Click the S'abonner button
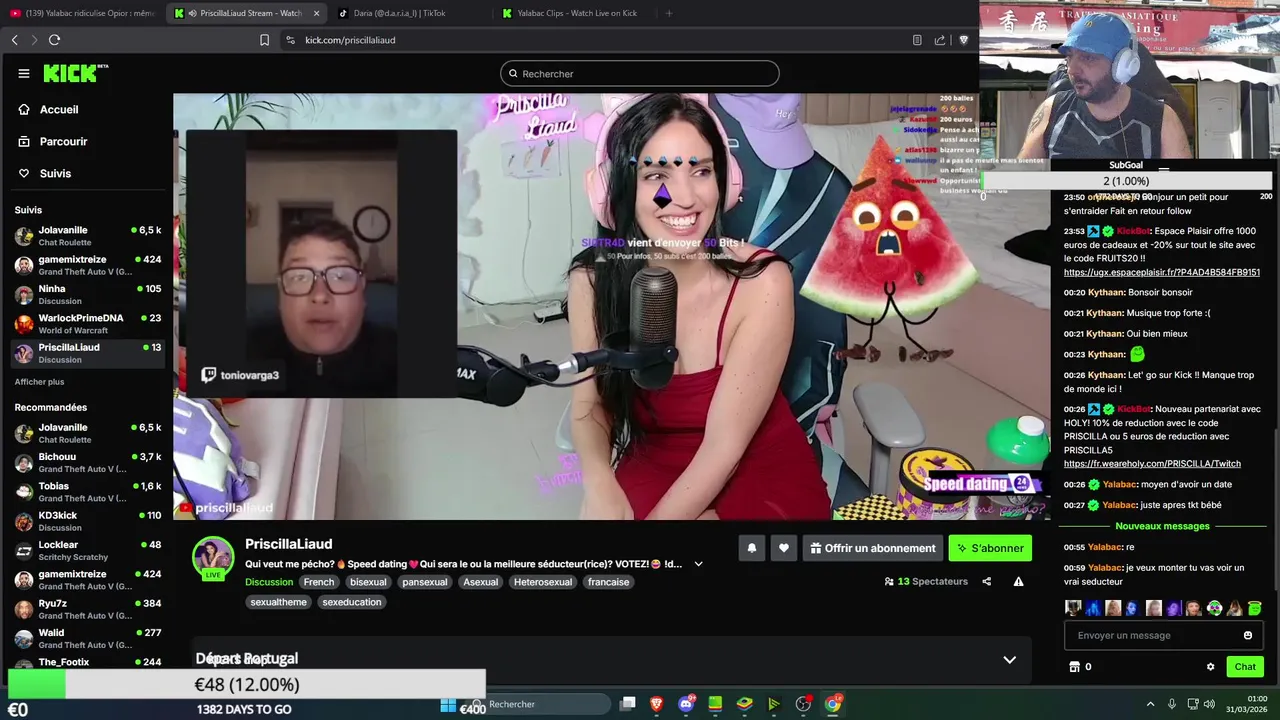 pos(990,548)
